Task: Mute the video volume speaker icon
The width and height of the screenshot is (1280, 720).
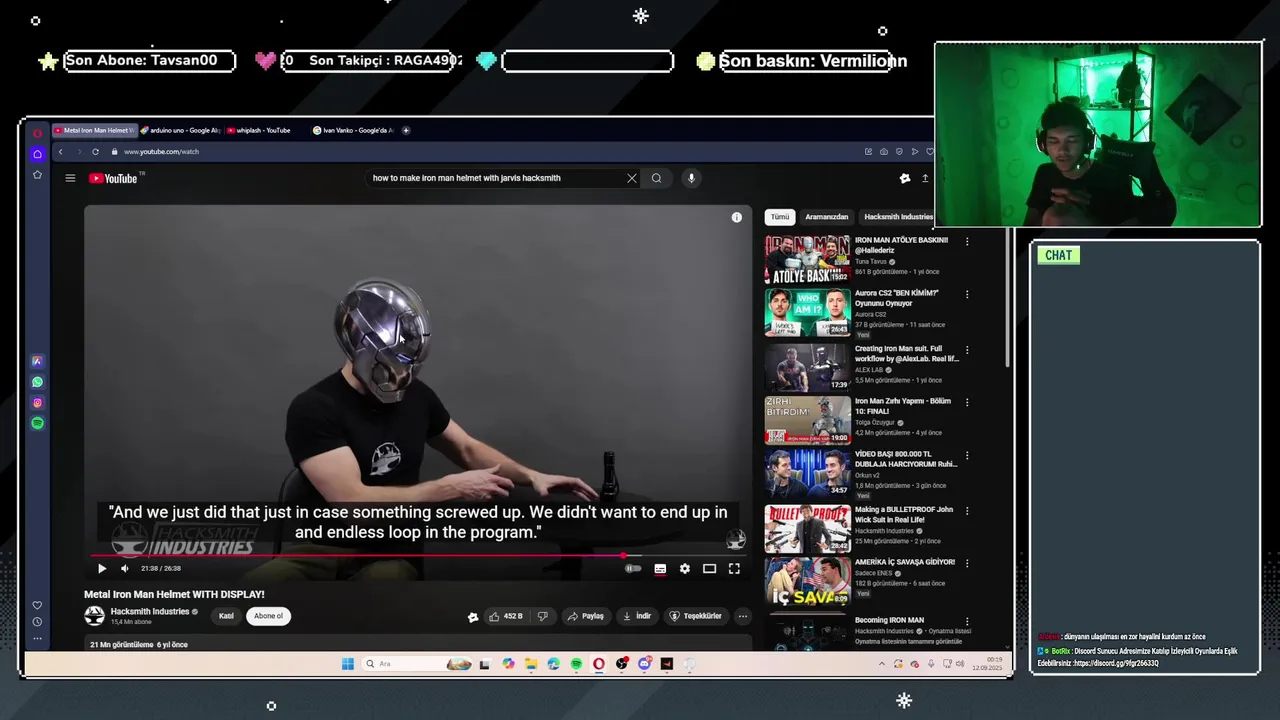Action: click(125, 568)
